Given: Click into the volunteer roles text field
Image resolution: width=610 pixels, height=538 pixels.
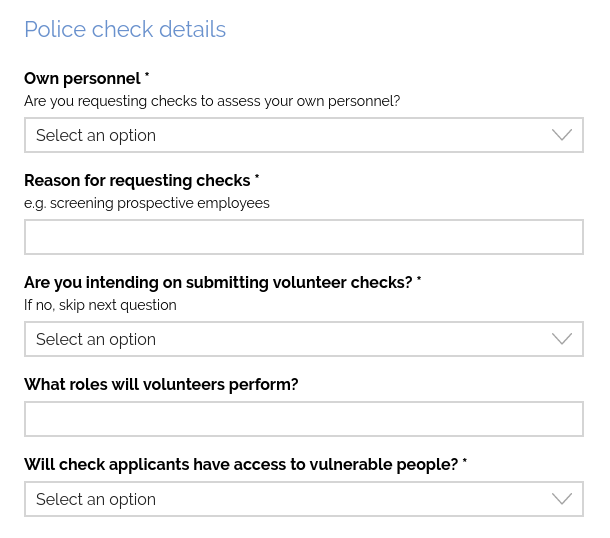Looking at the screenshot, I should click(x=303, y=419).
